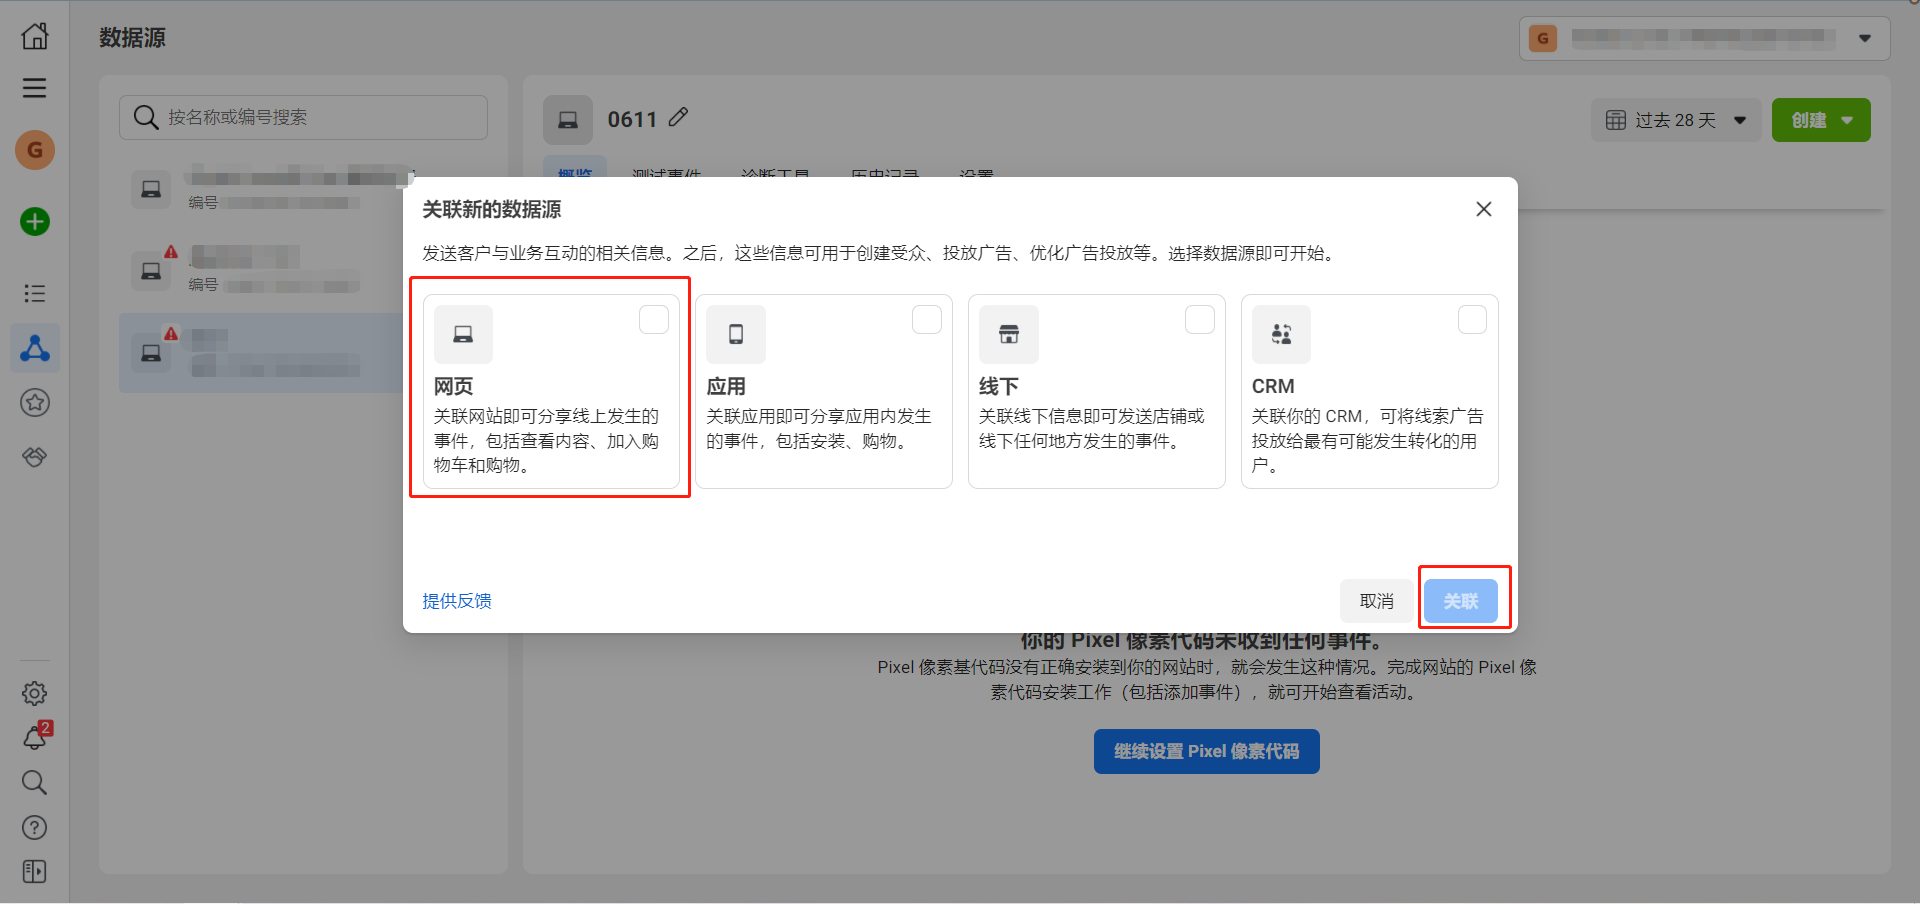Click the 线下 card title
This screenshot has height=904, width=1920.
pyautogui.click(x=999, y=386)
